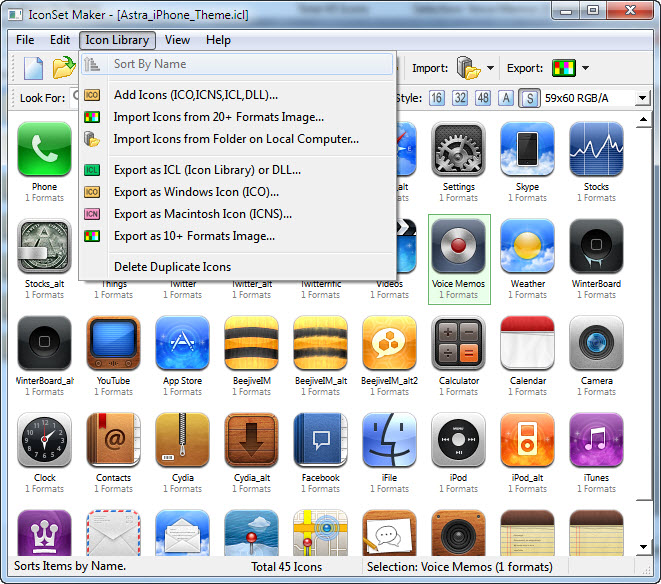Screen dimensions: 661x584
Task: Select the WinterBoard_alt thumbnail
Action: pos(44,342)
